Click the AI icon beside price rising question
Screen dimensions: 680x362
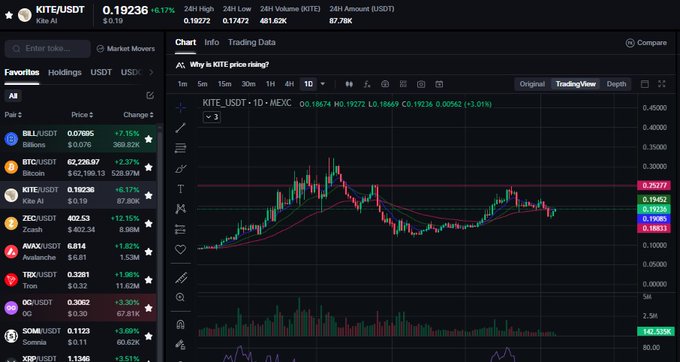tap(180, 65)
